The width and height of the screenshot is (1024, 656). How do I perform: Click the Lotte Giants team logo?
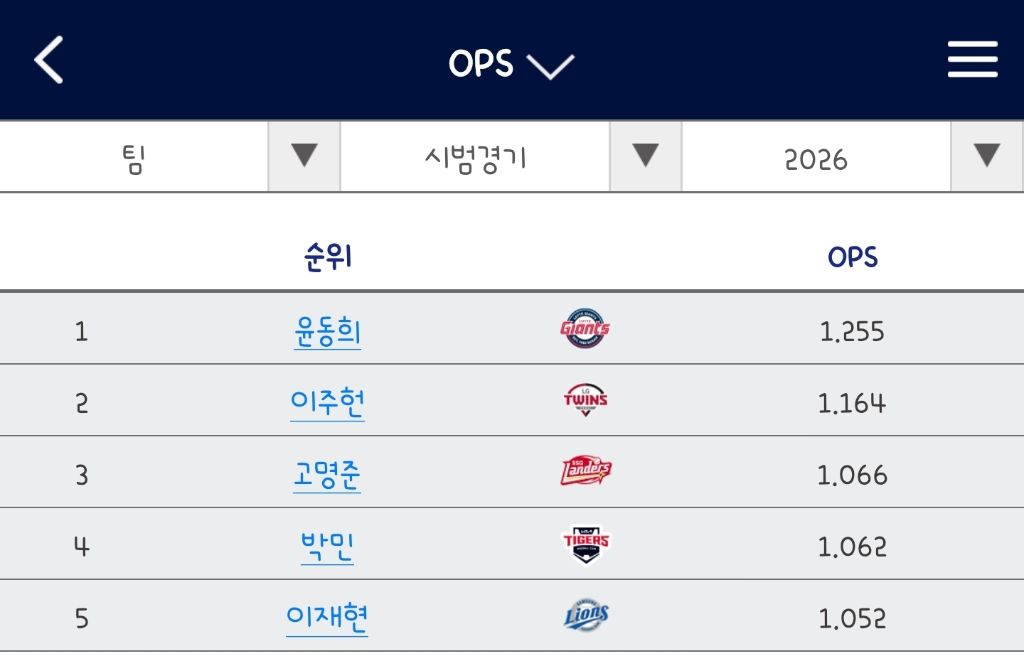[x=585, y=329]
